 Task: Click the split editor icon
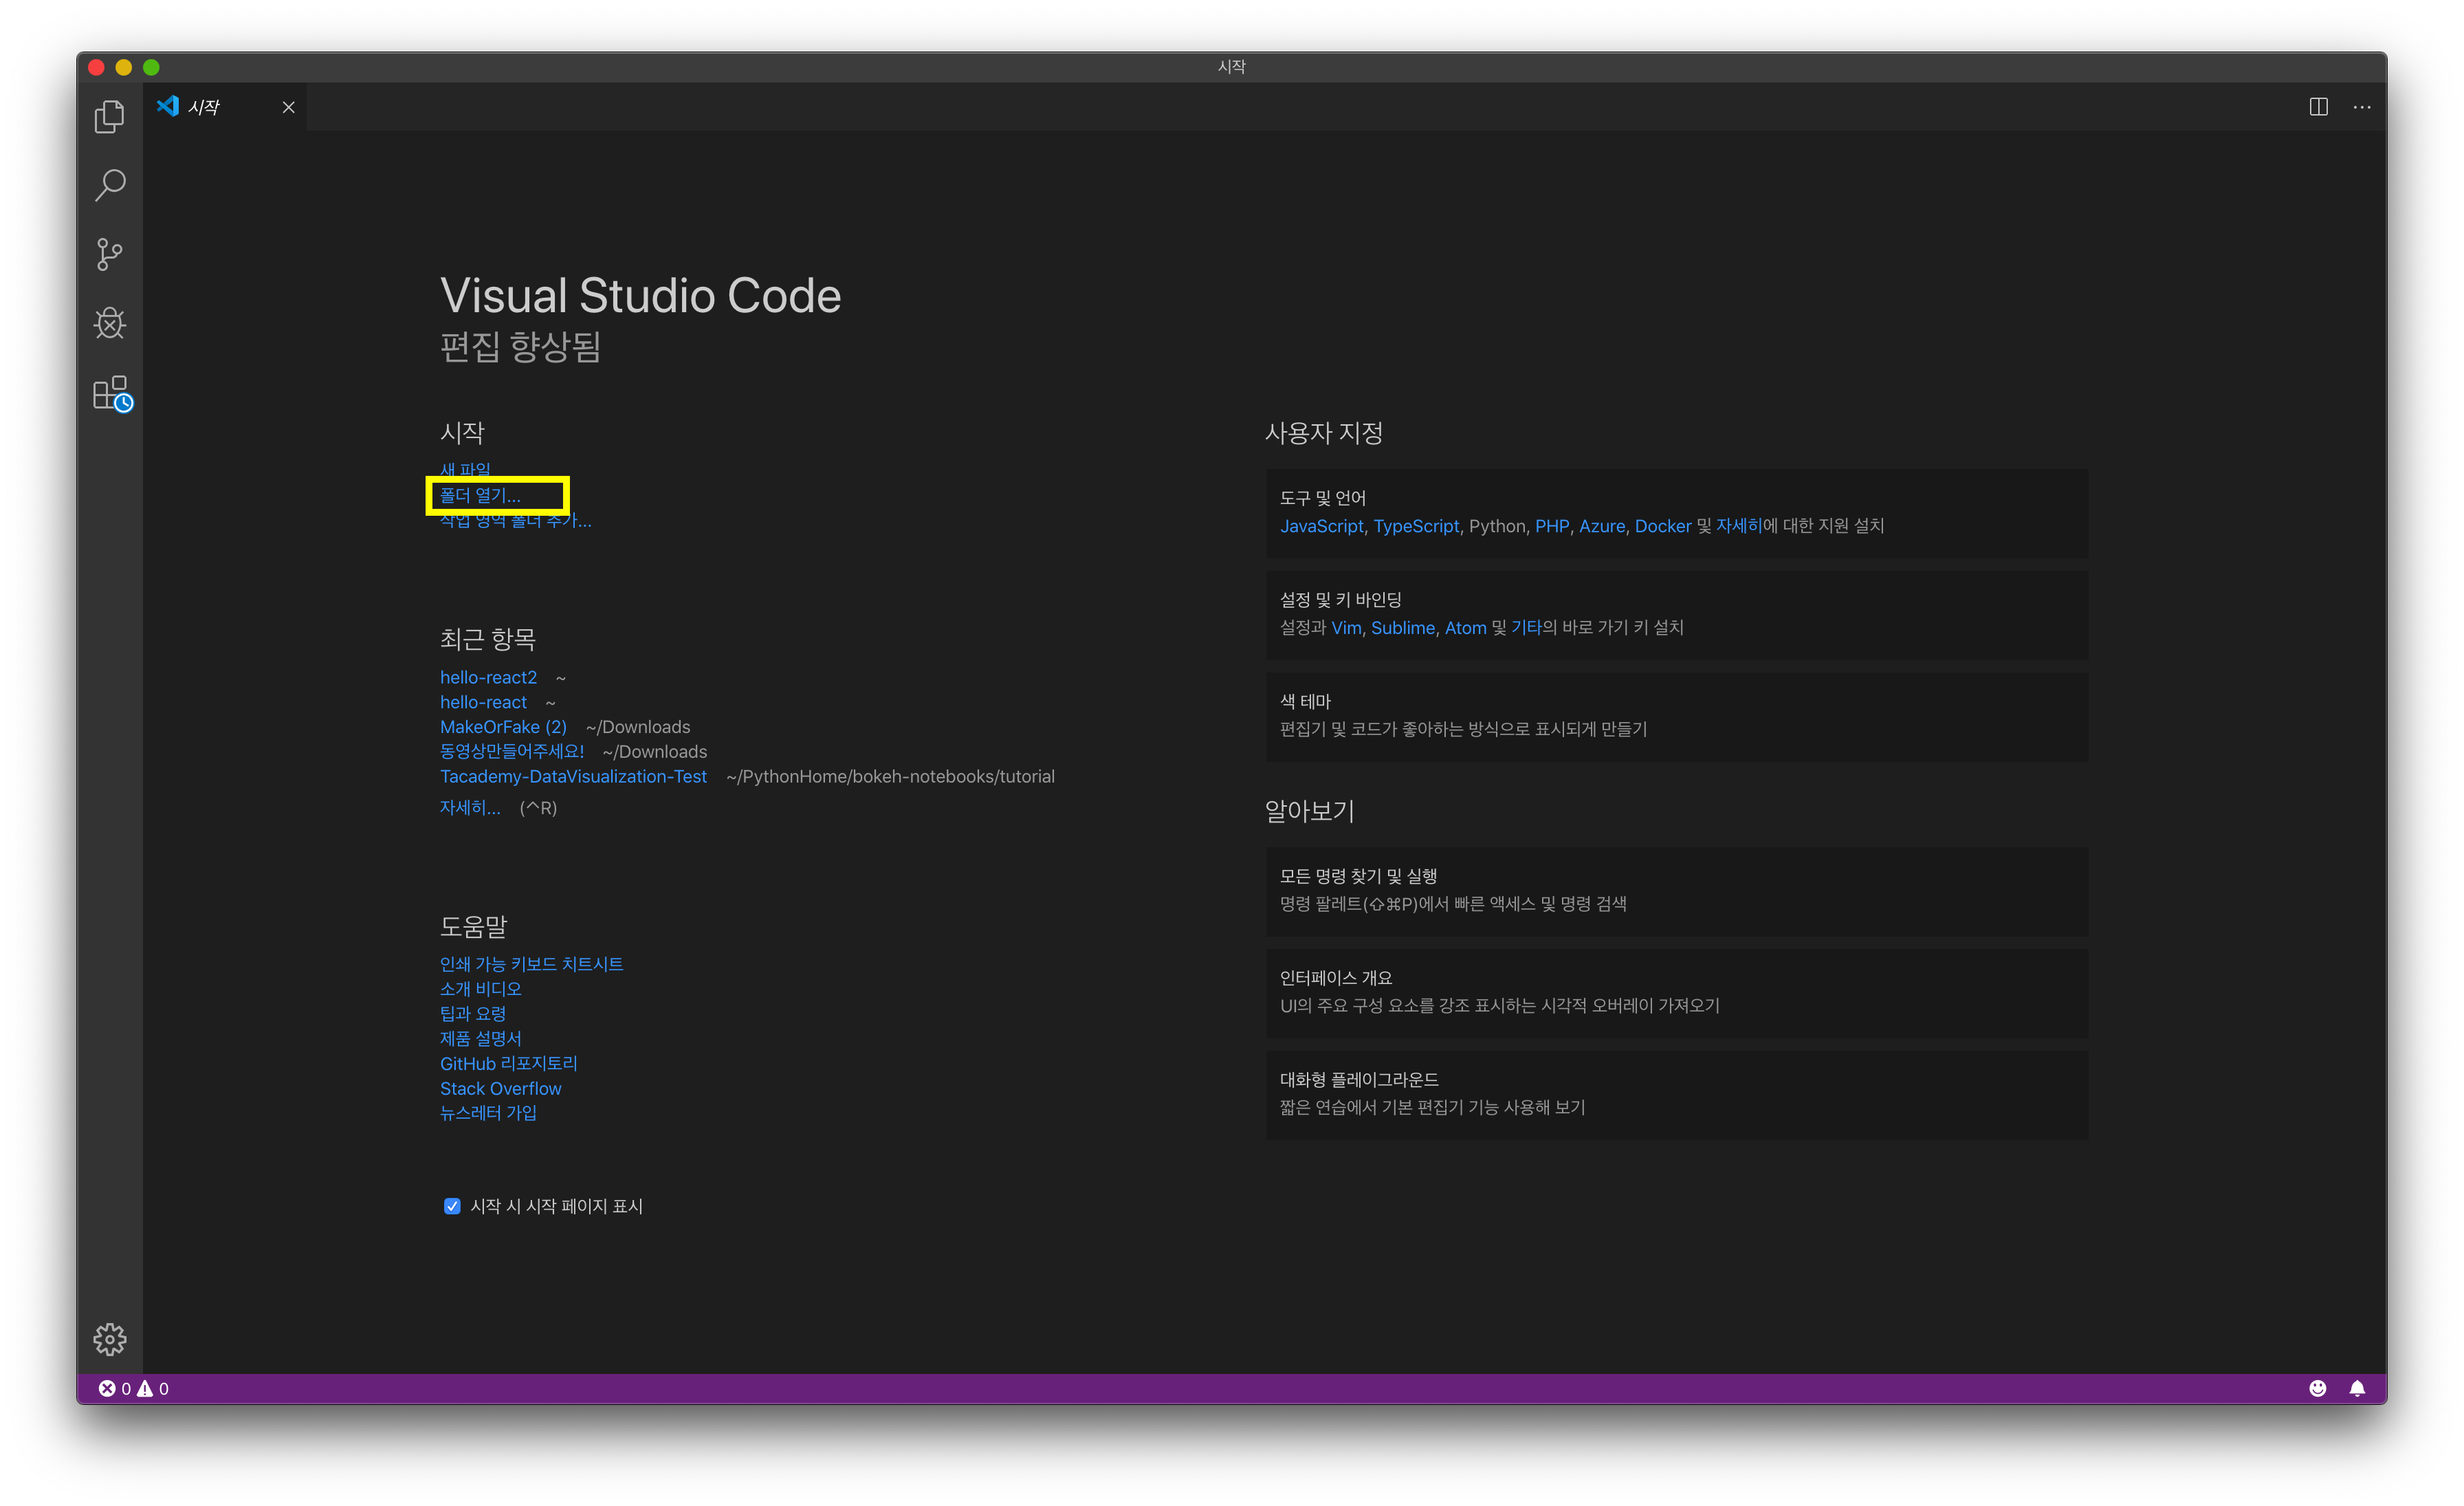coord(2318,107)
